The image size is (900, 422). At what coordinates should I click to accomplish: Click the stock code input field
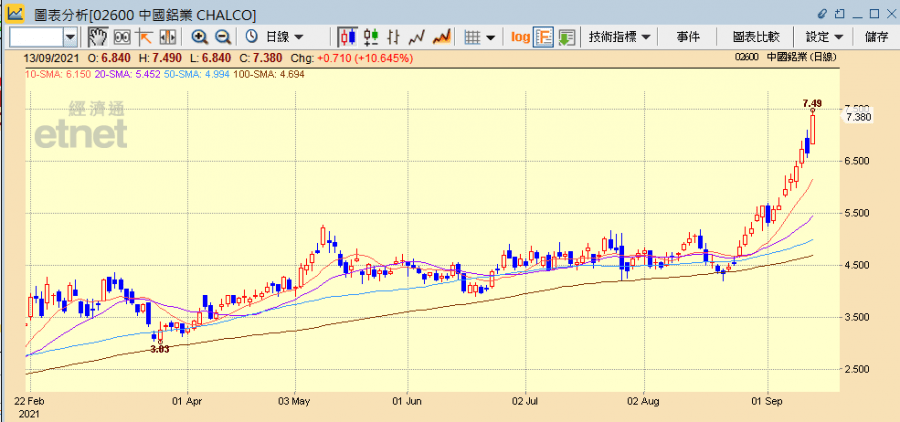point(36,37)
